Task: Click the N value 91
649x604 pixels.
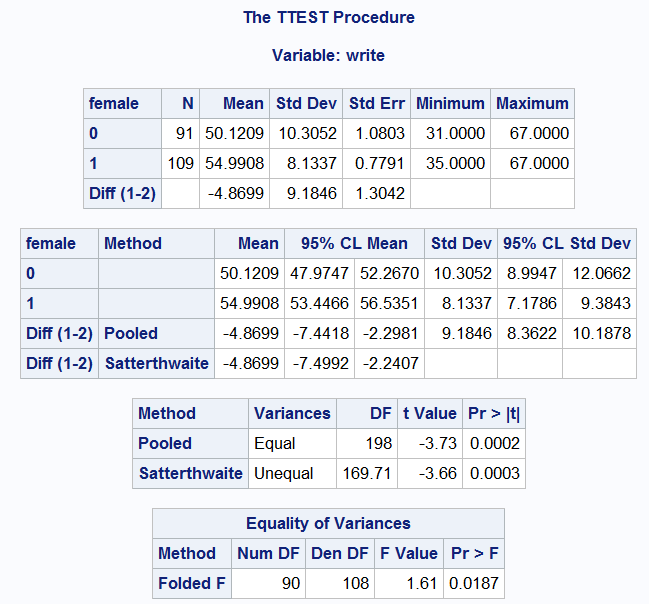Action: tap(185, 133)
